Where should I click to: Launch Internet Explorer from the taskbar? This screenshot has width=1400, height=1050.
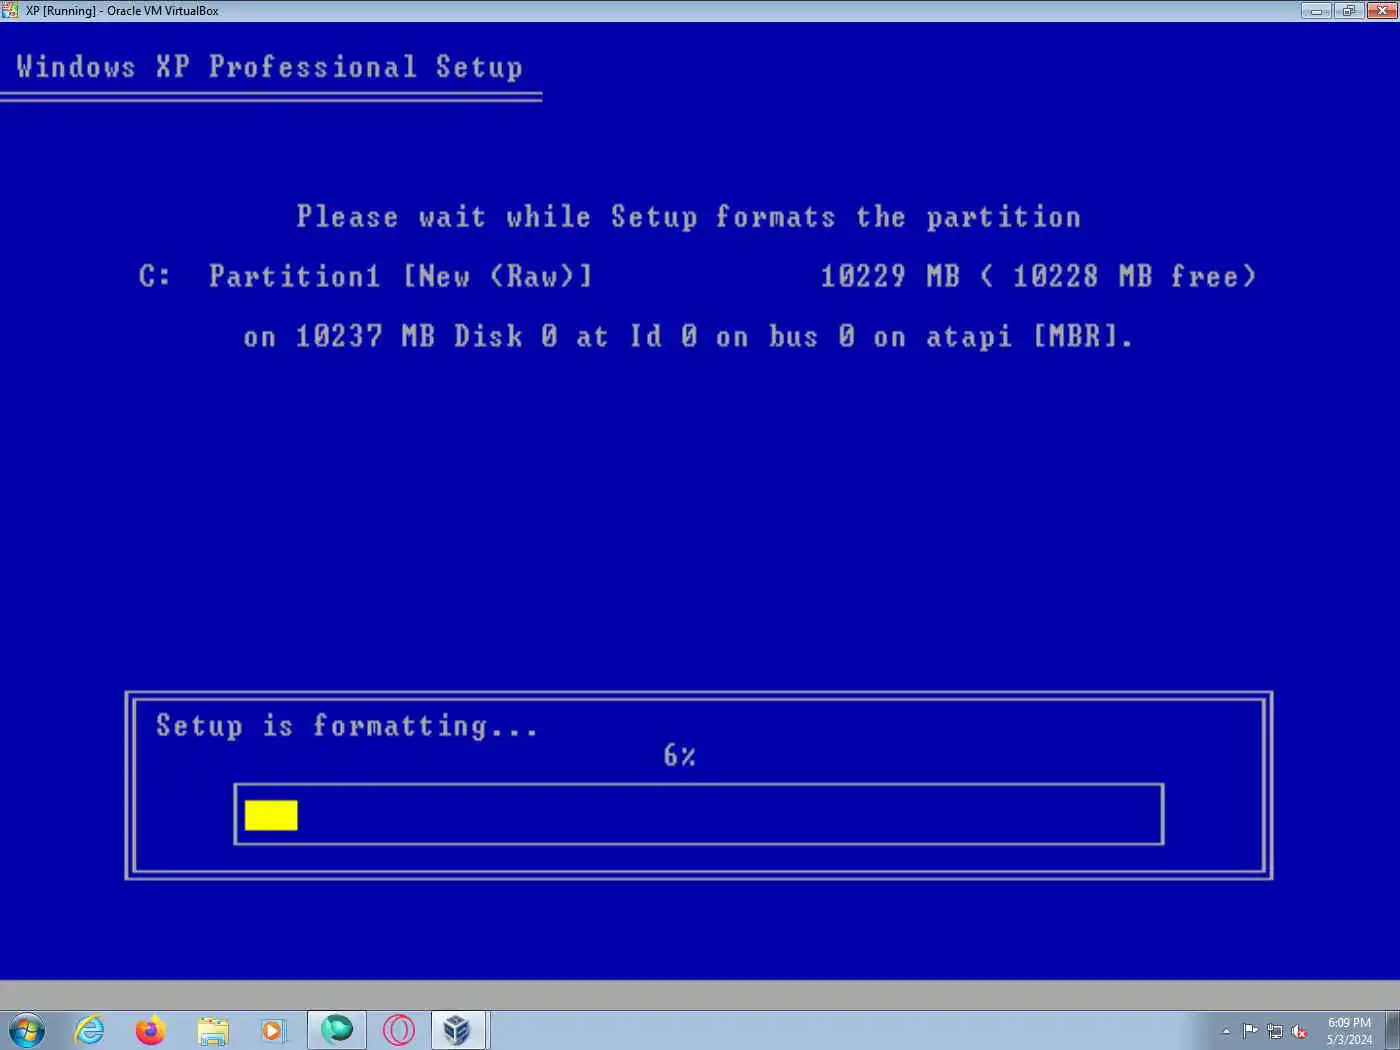pos(90,1030)
